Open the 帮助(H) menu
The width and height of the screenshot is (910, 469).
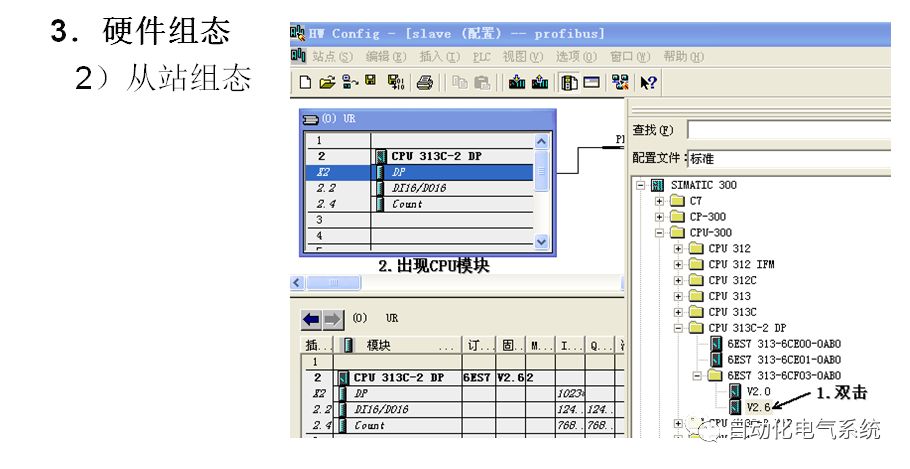[684, 56]
